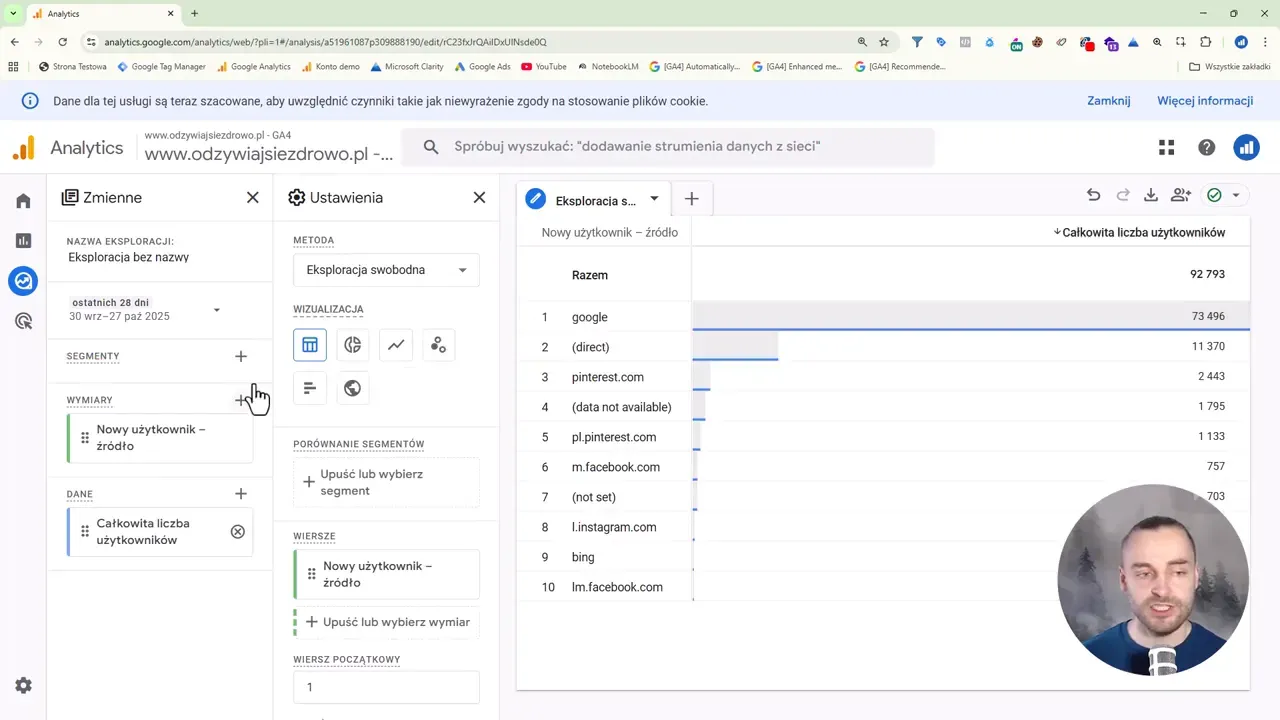Click the google source row
Image resolution: width=1280 pixels, height=720 pixels.
[883, 317]
